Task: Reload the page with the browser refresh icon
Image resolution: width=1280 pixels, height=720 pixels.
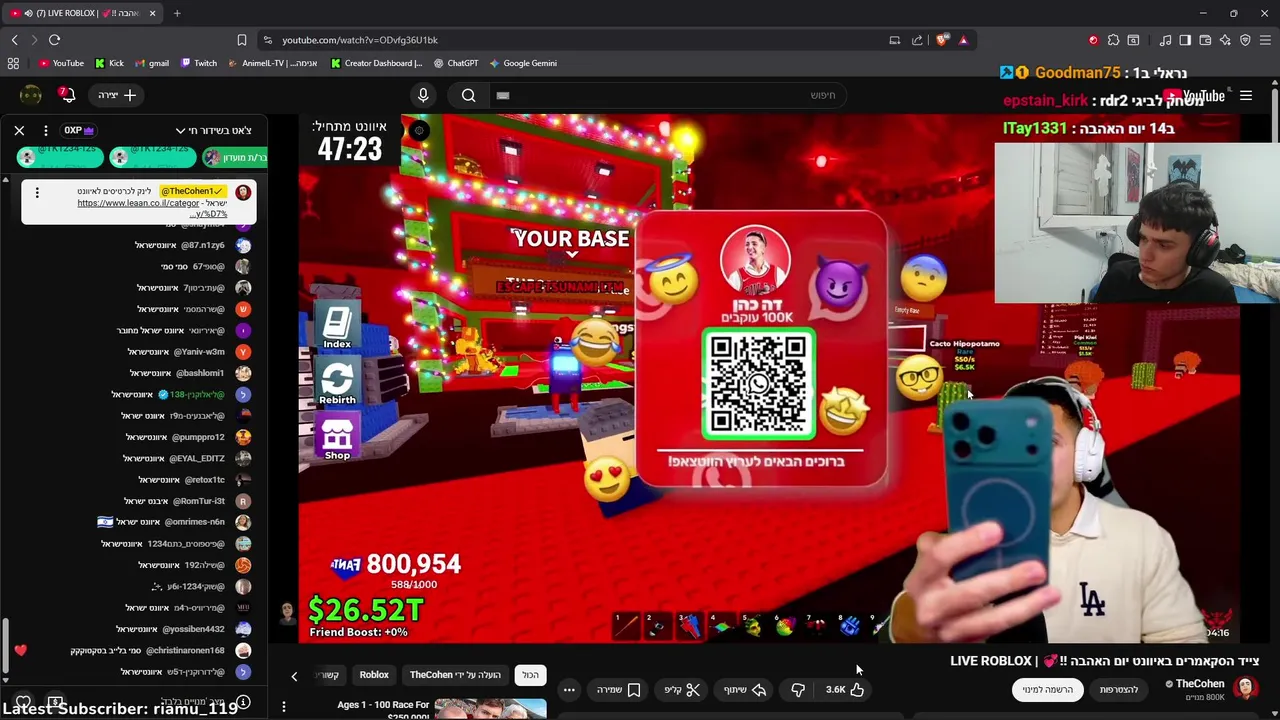Action: pos(54,40)
